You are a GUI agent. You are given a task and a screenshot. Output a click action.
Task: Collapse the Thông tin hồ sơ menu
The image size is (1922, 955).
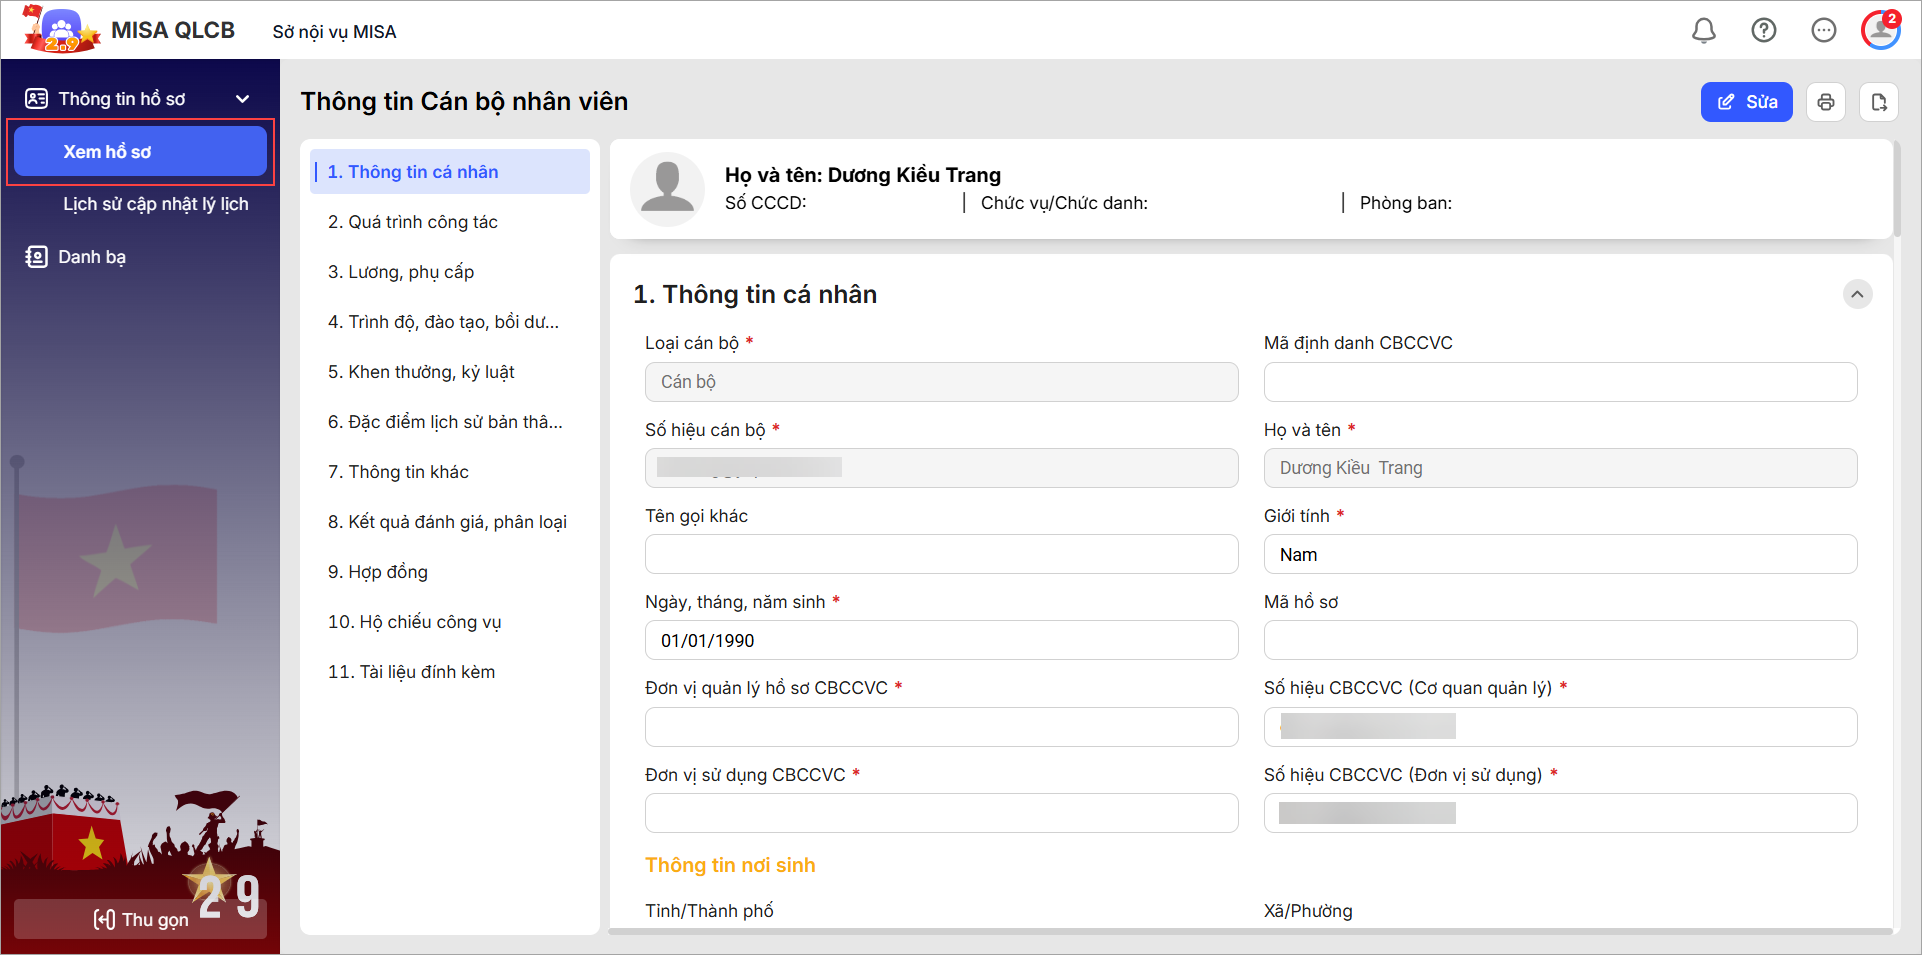tap(242, 99)
